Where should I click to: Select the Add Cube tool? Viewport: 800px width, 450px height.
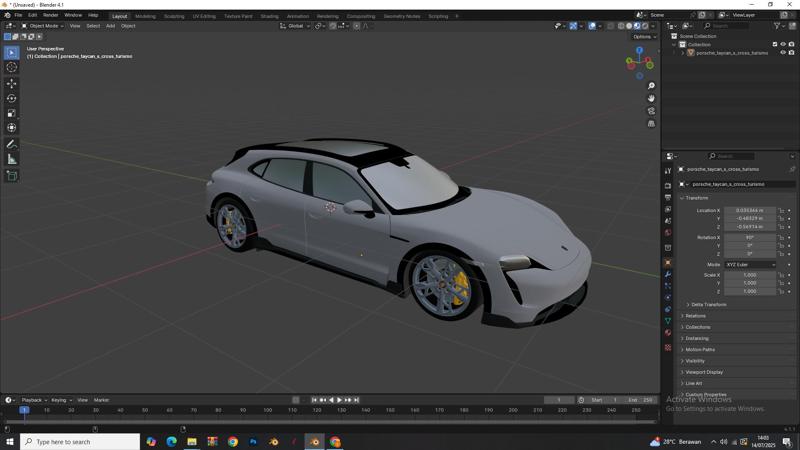(12, 176)
